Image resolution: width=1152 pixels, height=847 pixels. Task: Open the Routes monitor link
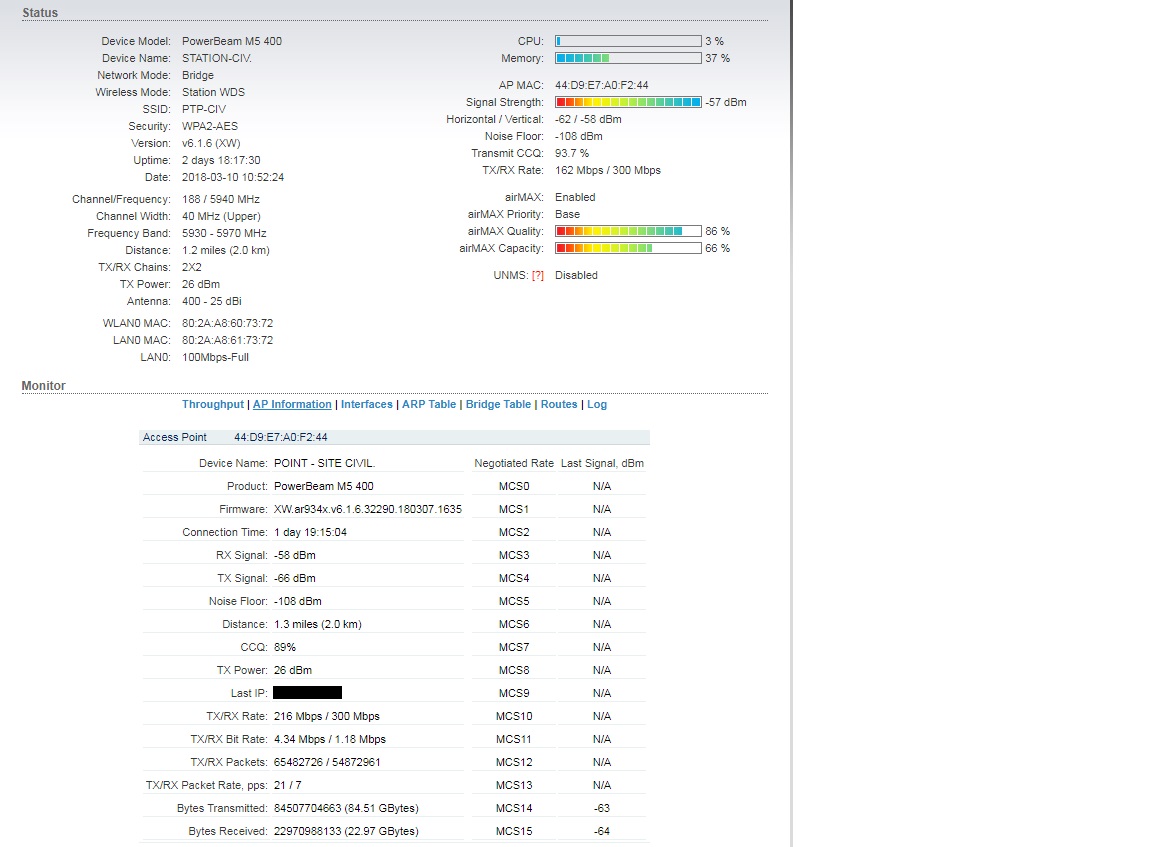pos(559,404)
